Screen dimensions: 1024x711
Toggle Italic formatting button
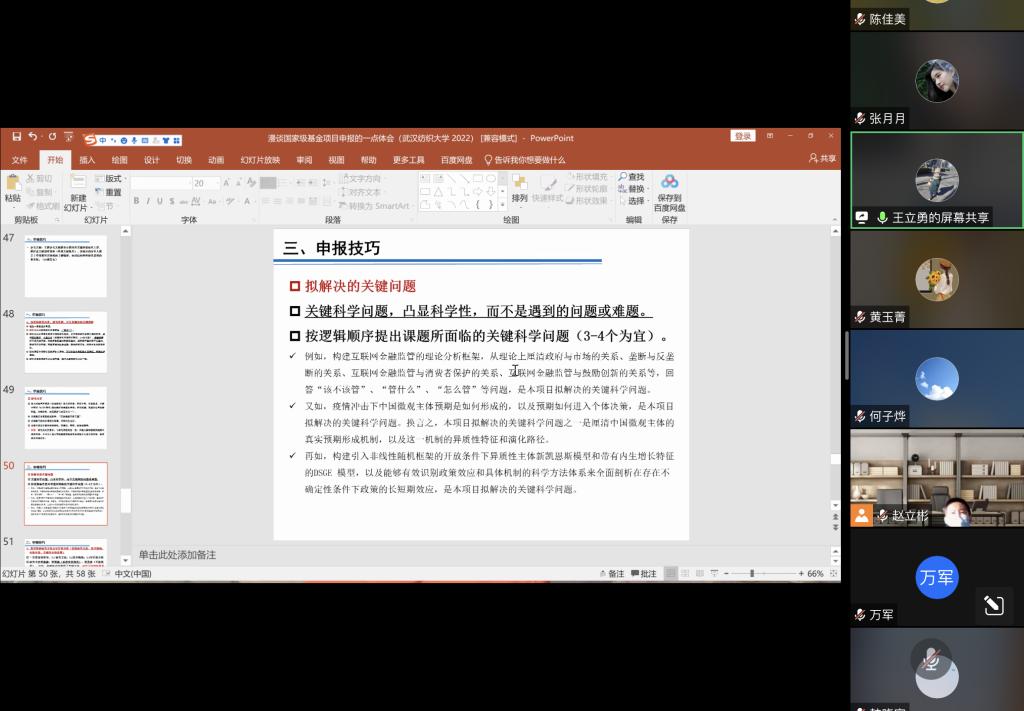coord(149,202)
